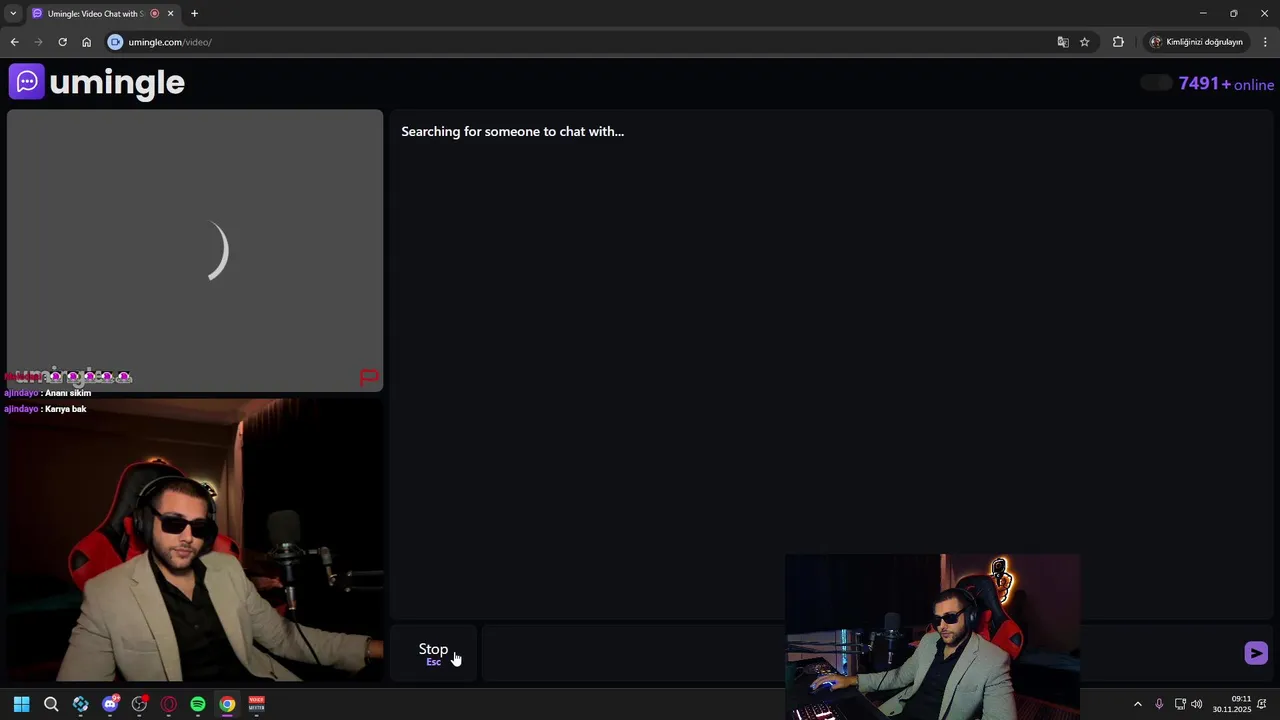
Task: Expand the hidden system tray icons chevron
Action: click(x=1137, y=704)
